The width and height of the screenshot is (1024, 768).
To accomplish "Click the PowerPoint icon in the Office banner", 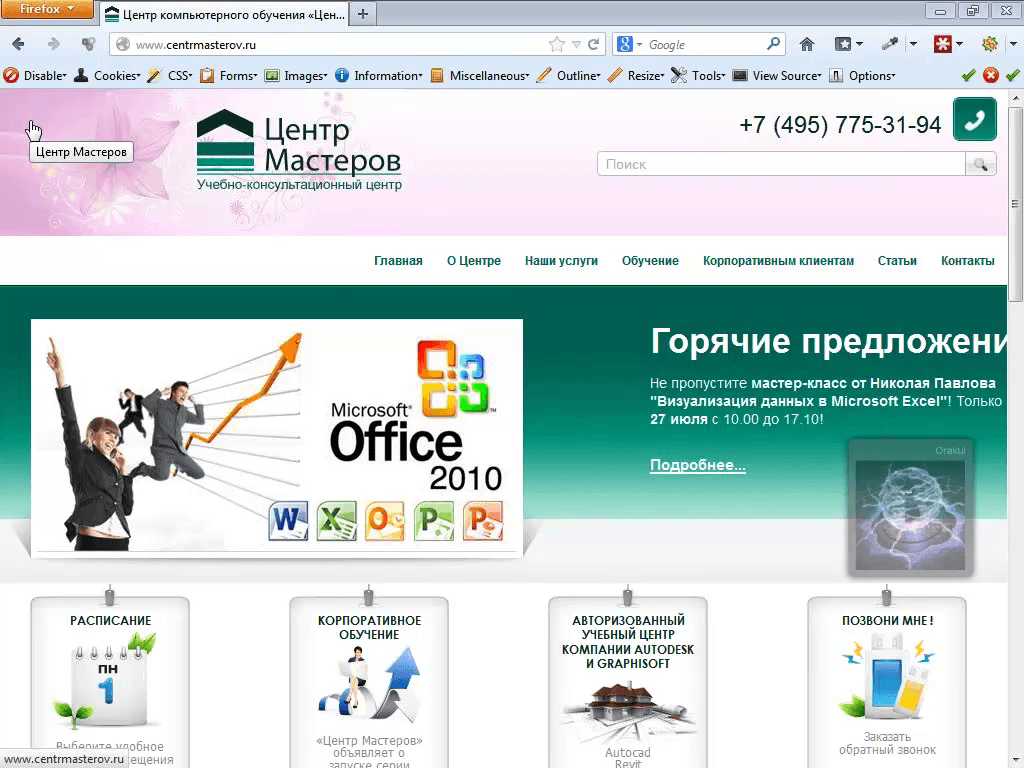I will (x=483, y=521).
